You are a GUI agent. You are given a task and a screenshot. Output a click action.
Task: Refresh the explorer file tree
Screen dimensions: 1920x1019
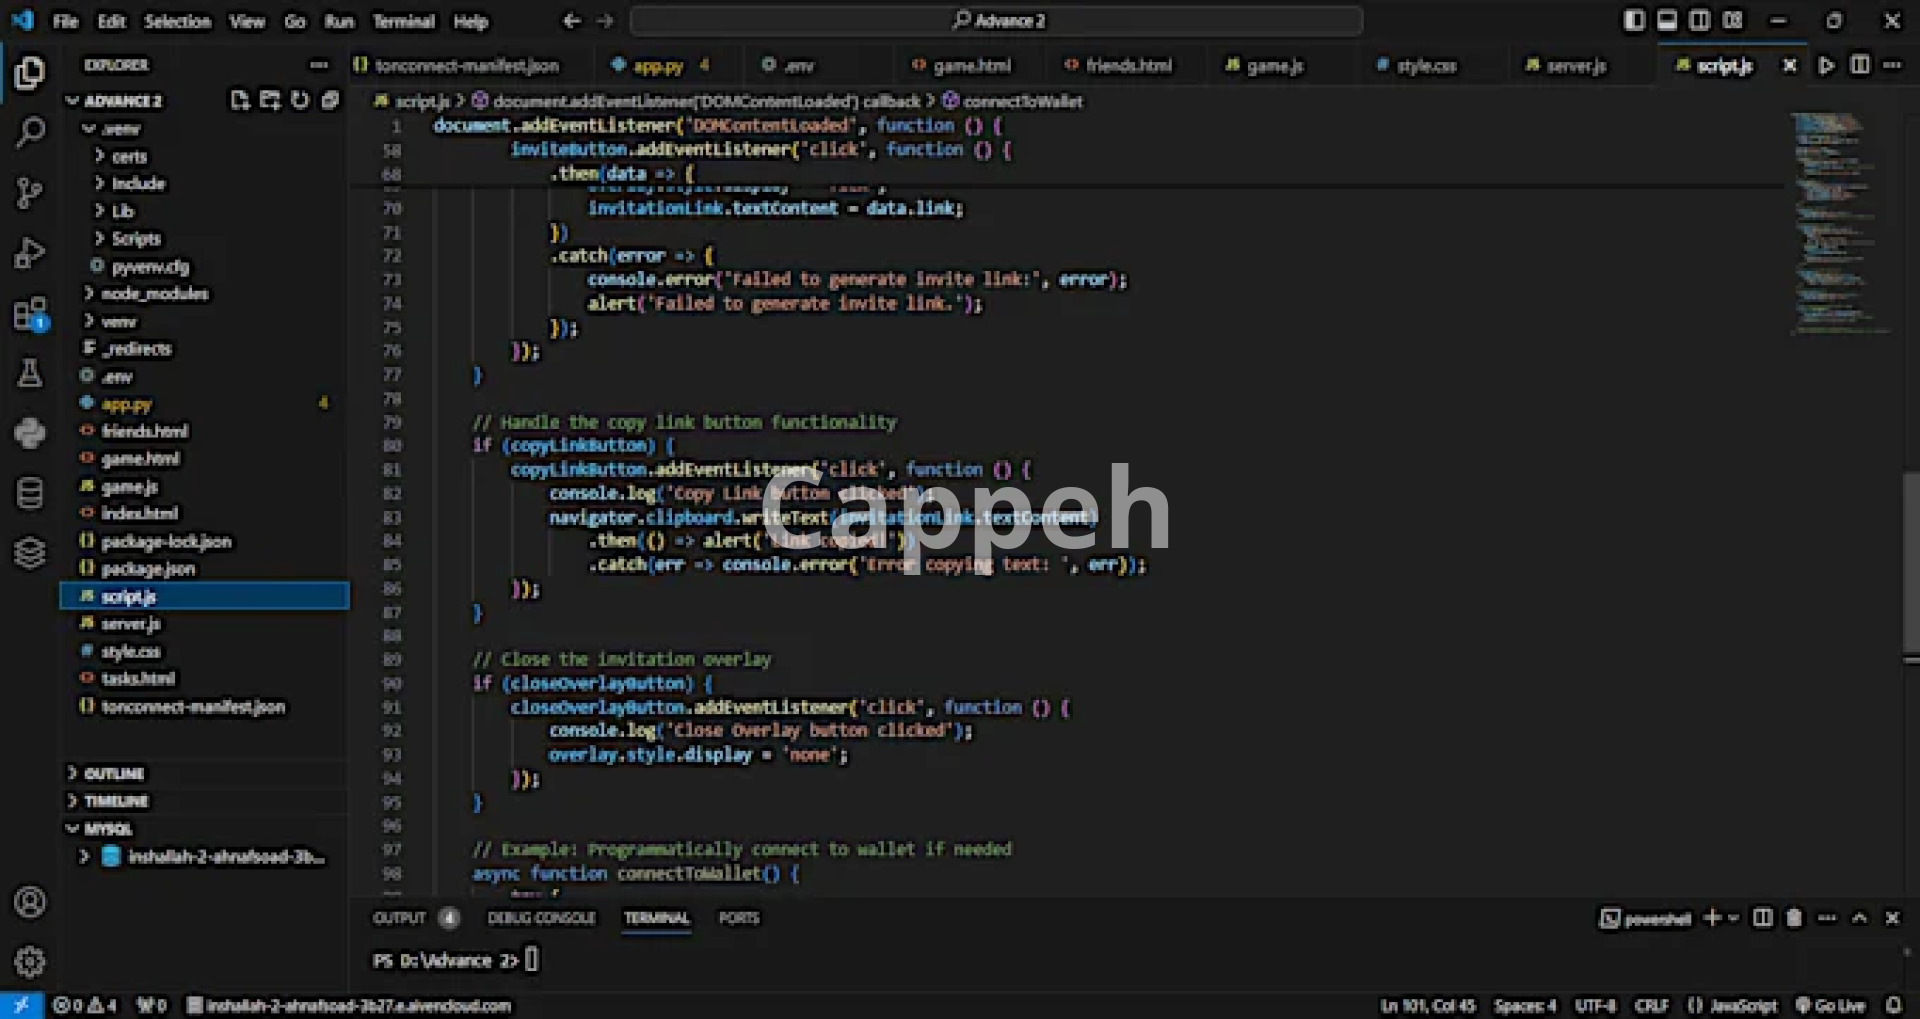click(300, 101)
